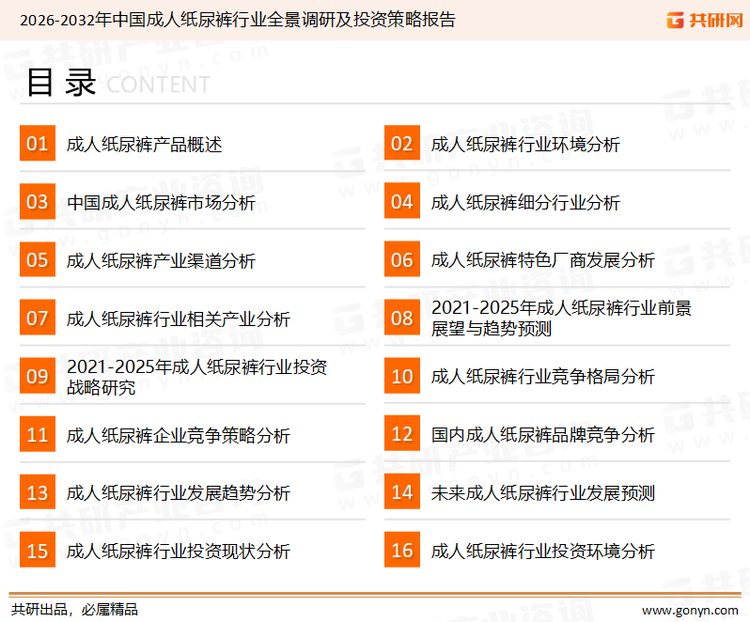
Task: Select the orange 08 number badge
Action: pyautogui.click(x=402, y=318)
